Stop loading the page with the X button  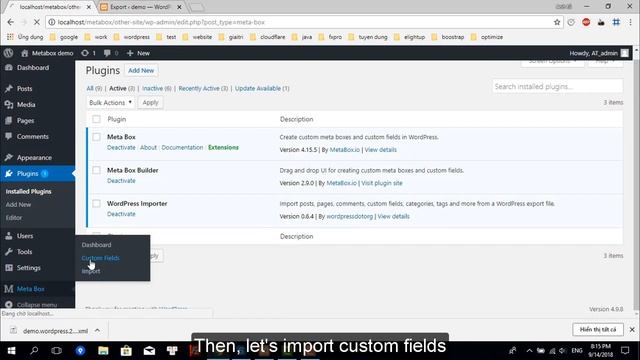pos(36,22)
